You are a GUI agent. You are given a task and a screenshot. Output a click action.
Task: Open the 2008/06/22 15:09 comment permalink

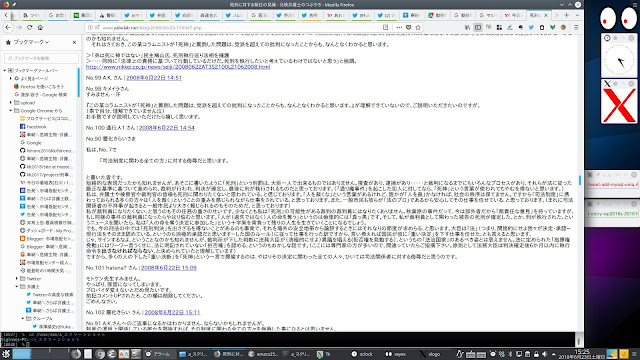point(169,268)
